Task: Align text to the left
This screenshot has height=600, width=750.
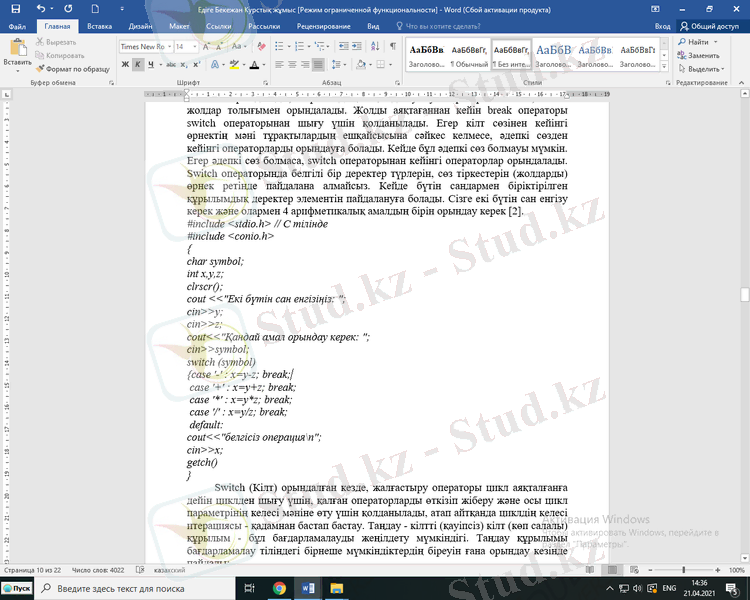Action: 279,64
